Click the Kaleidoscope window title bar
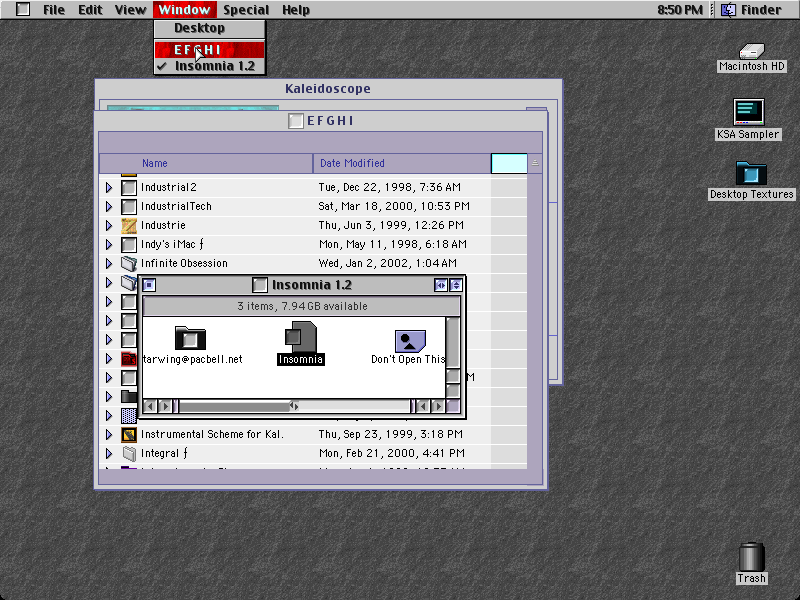 click(x=328, y=89)
